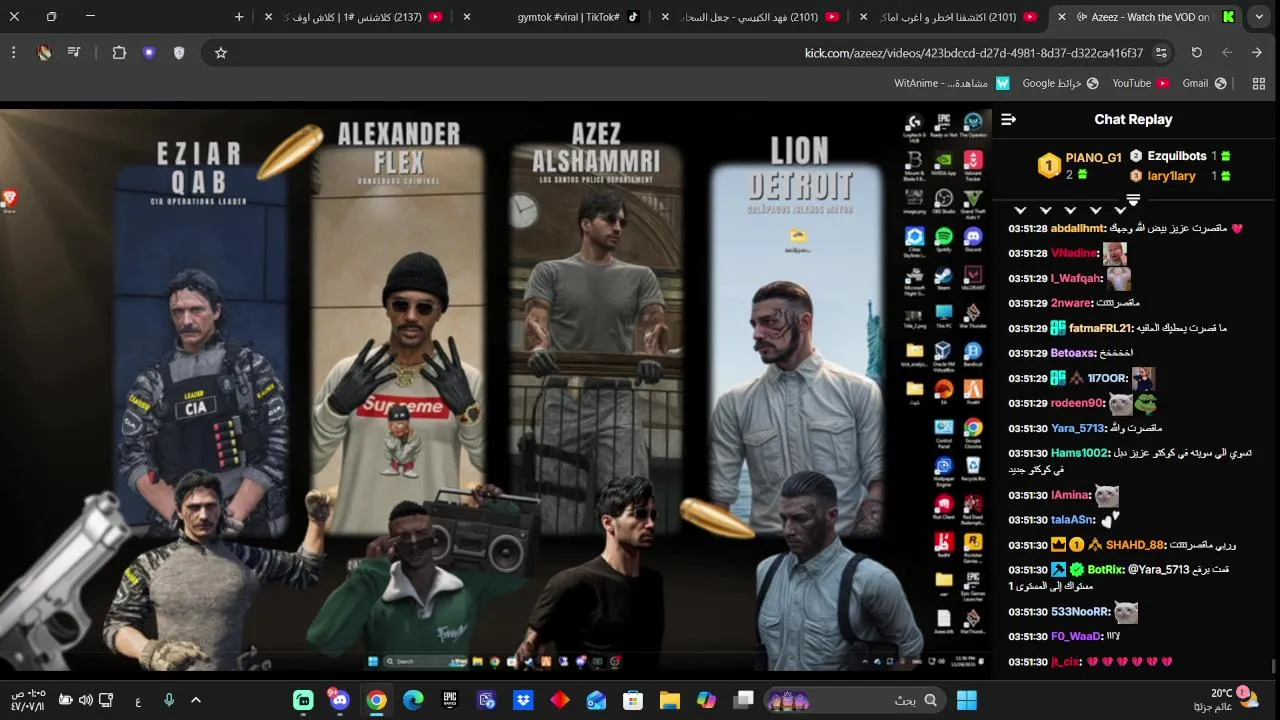1280x720 pixels.
Task: Toggle the microphone tray icon
Action: coord(169,700)
